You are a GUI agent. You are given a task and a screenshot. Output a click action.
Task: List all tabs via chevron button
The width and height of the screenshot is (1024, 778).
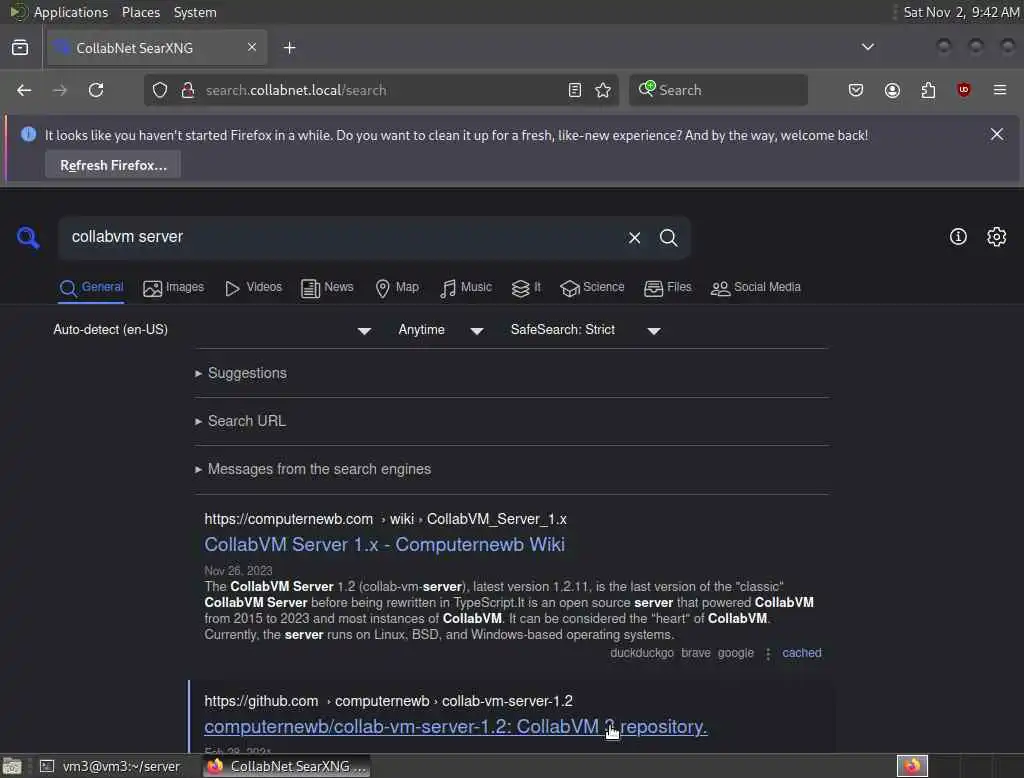click(x=868, y=47)
